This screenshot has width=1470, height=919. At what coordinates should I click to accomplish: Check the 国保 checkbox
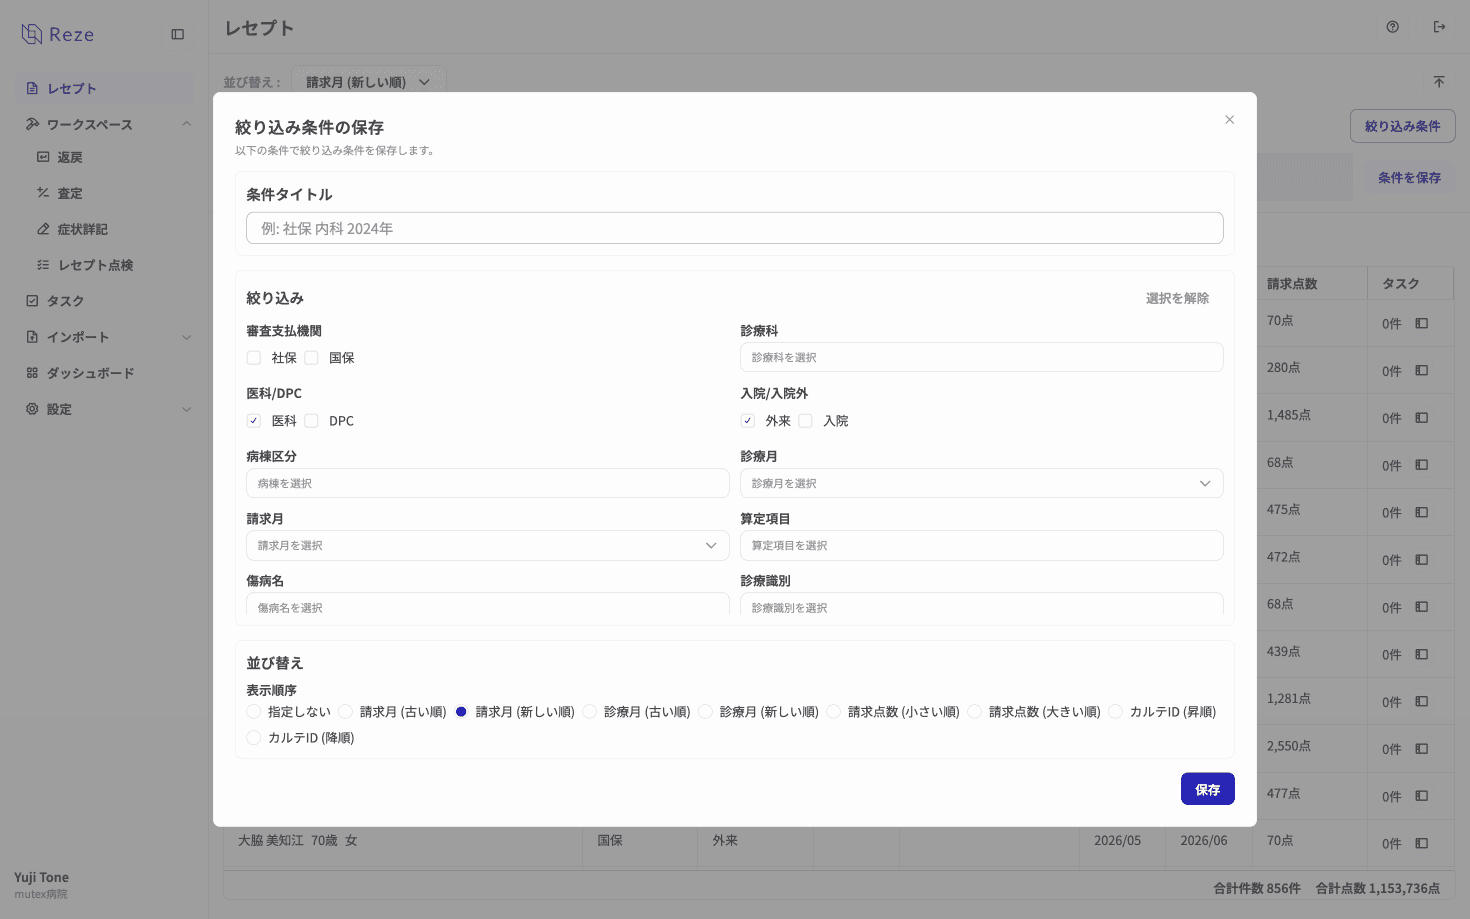[311, 358]
